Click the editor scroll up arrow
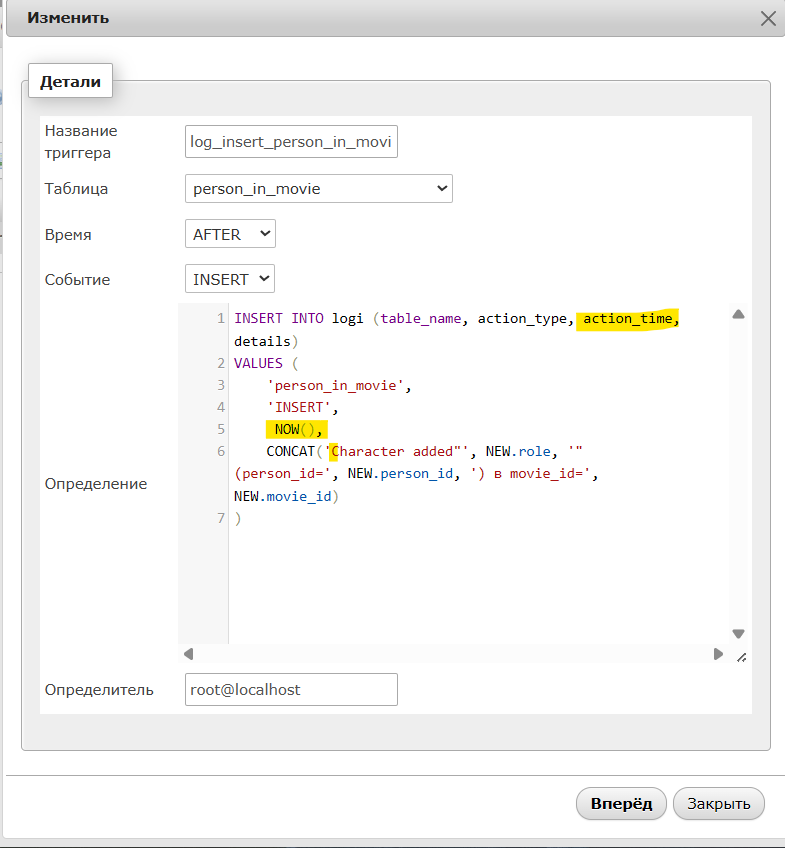This screenshot has width=785, height=848. pos(739,314)
